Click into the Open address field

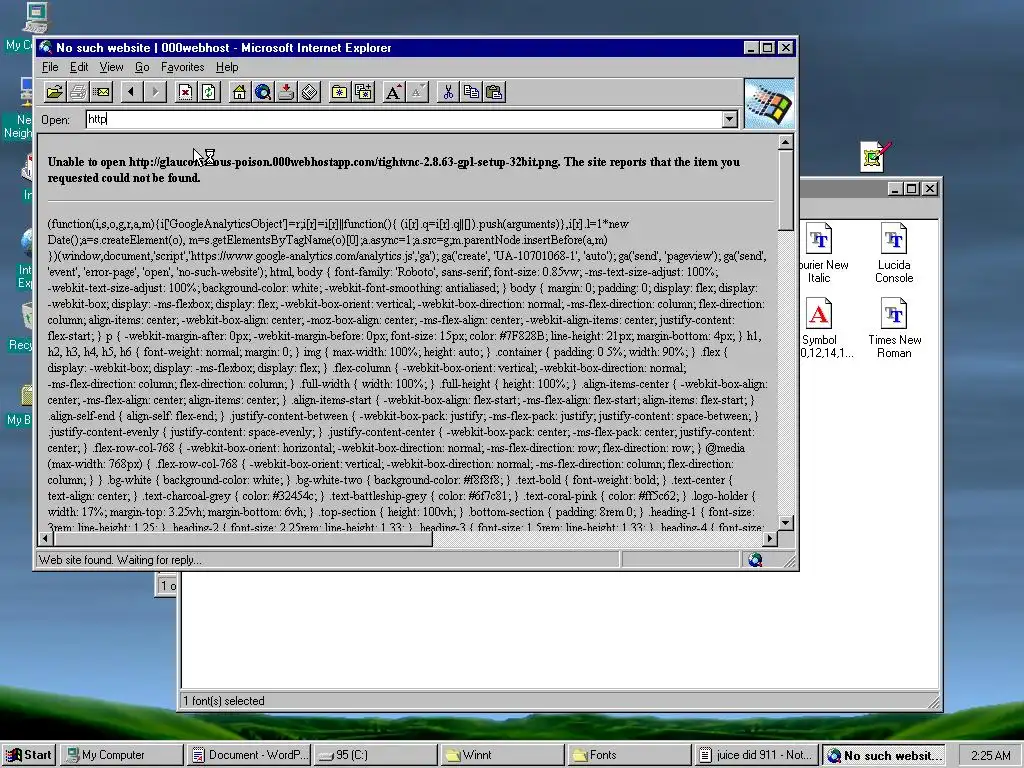[x=404, y=120]
